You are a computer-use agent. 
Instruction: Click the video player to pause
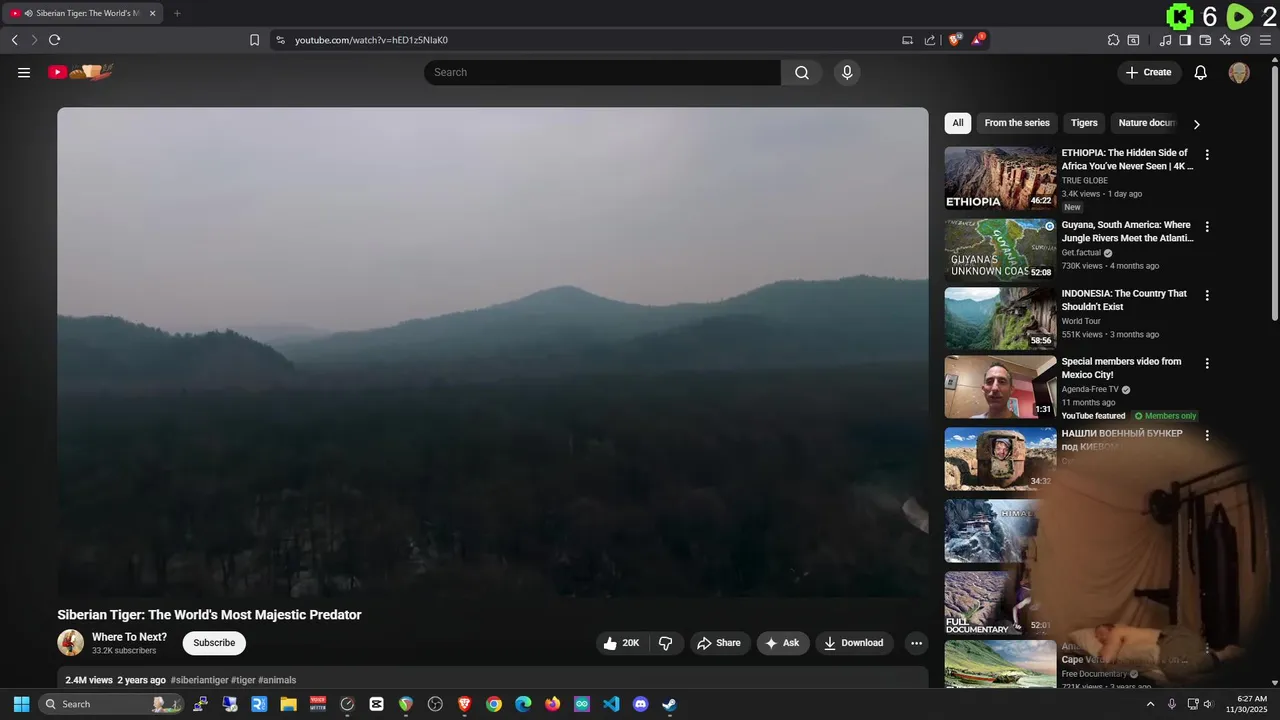point(492,352)
